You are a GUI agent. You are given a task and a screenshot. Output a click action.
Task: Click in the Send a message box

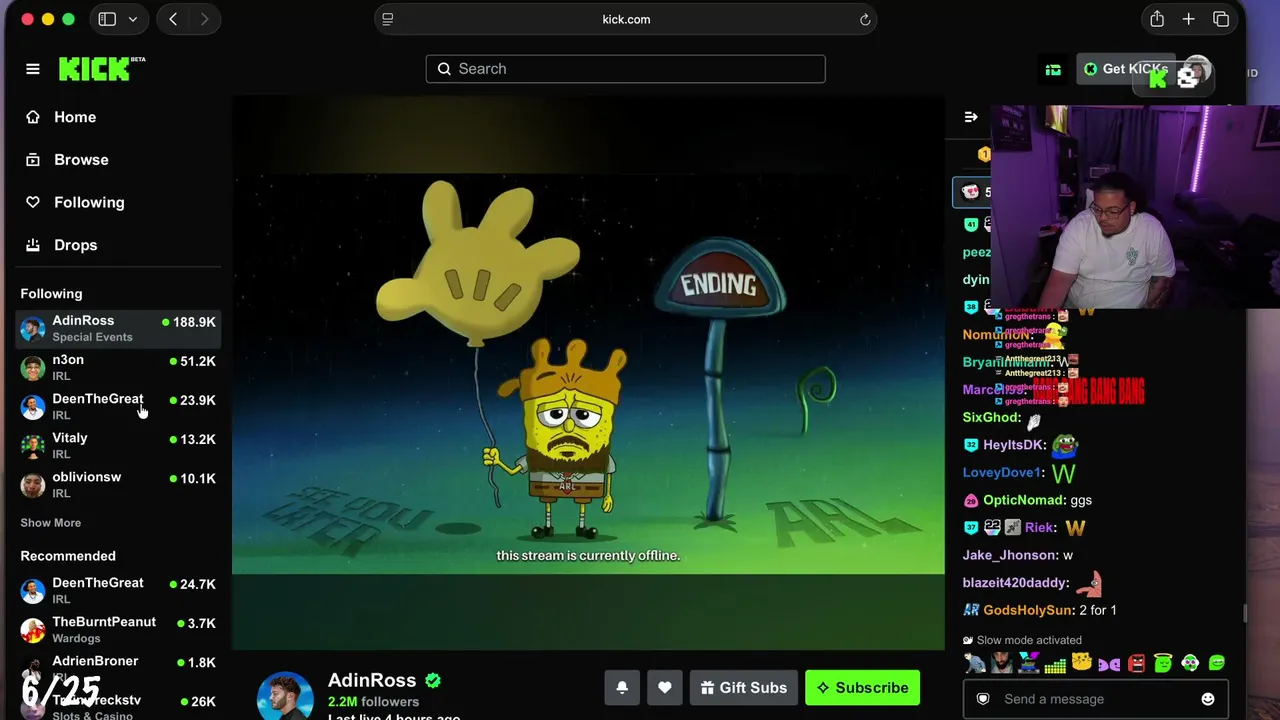pyautogui.click(x=1096, y=699)
